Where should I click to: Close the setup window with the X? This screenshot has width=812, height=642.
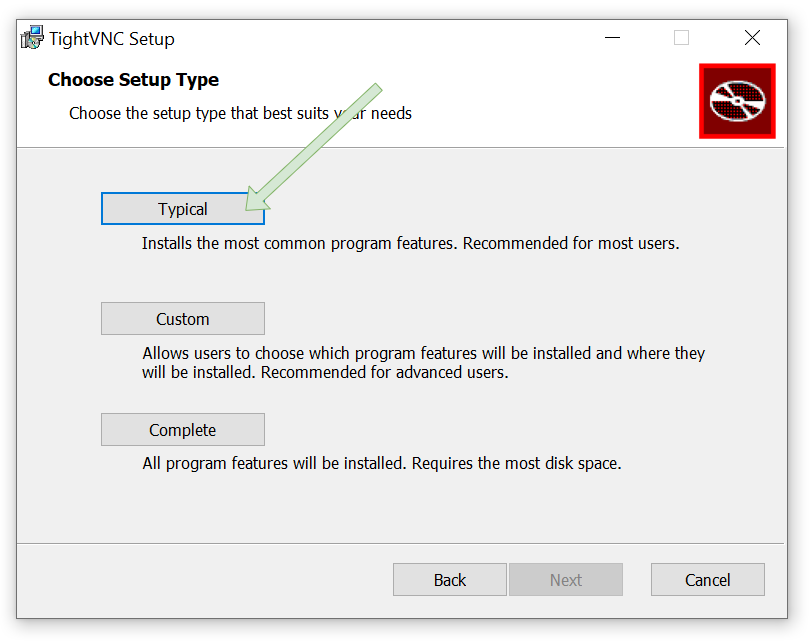752,37
